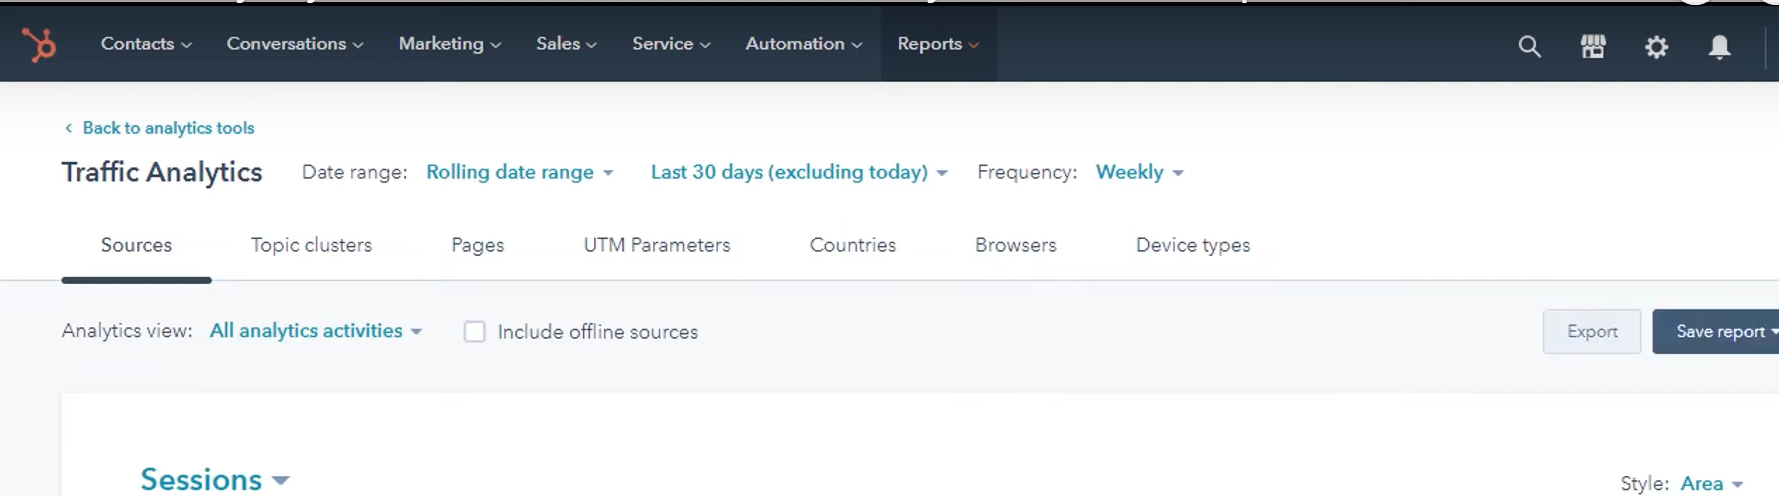Open the Marketing menu

450,43
